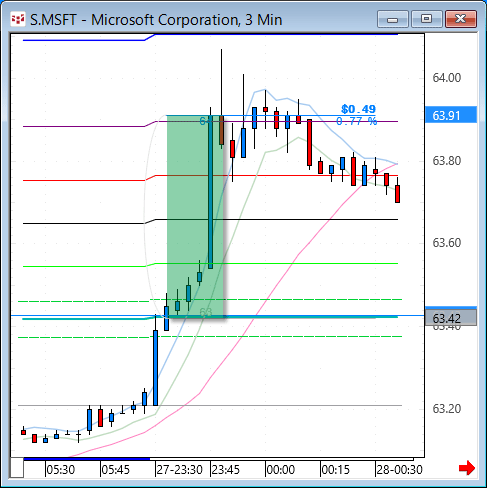Viewport: 487px width, 488px height.
Task: Minimize the S.MSFT chart window
Action: (393, 19)
